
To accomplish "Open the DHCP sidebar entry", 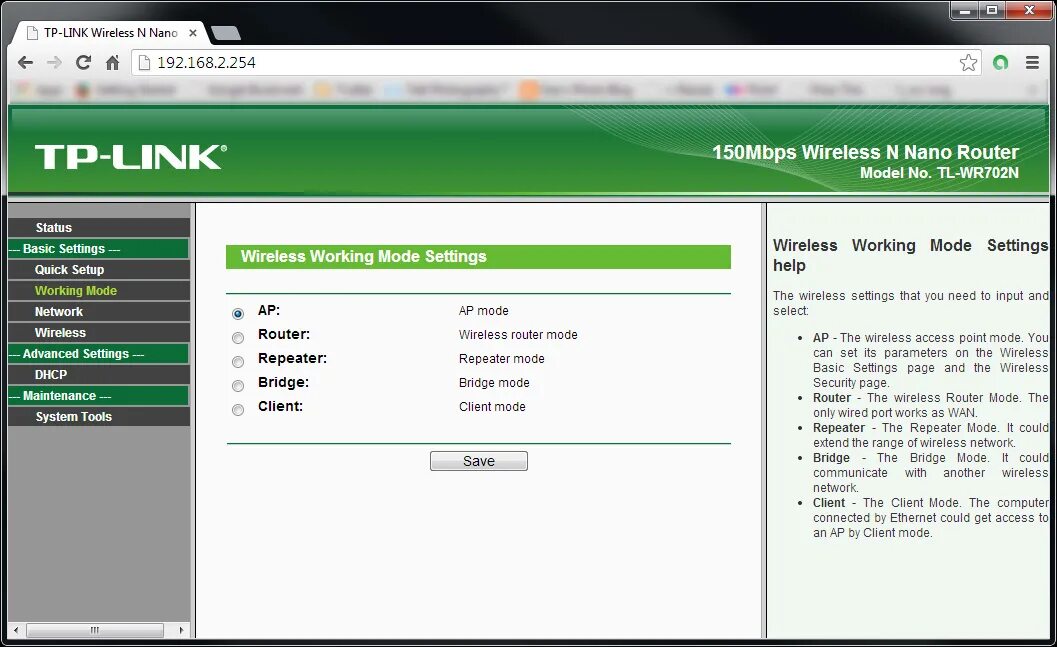I will click(99, 375).
